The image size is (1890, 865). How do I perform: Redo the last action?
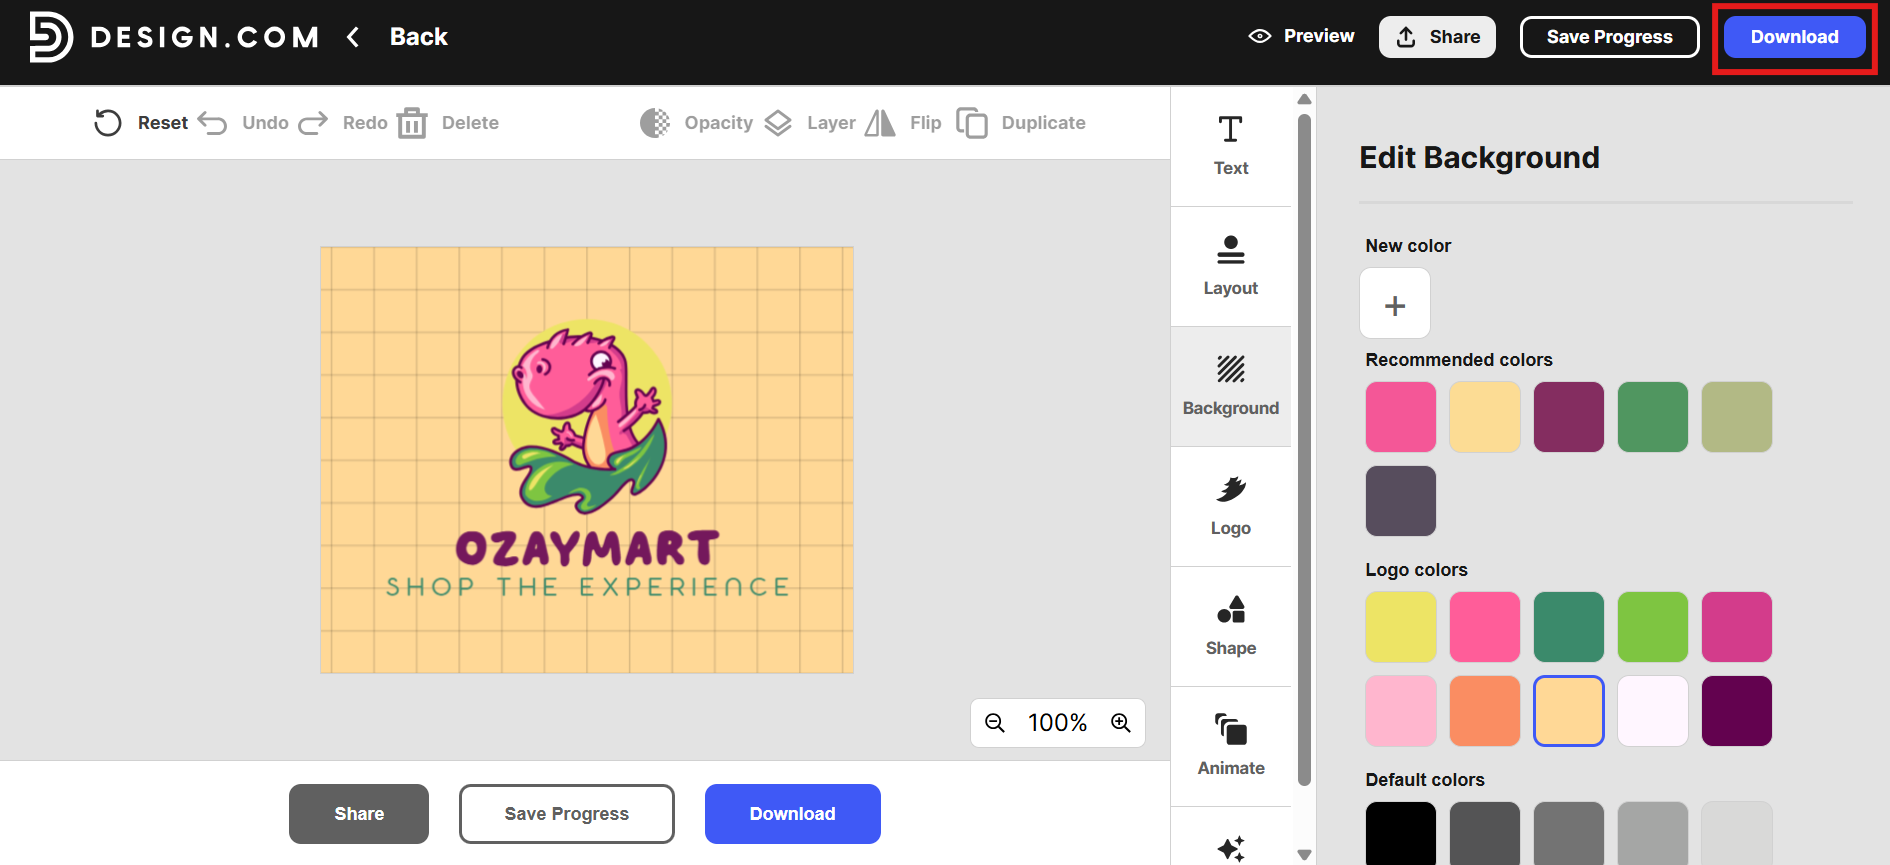point(343,123)
